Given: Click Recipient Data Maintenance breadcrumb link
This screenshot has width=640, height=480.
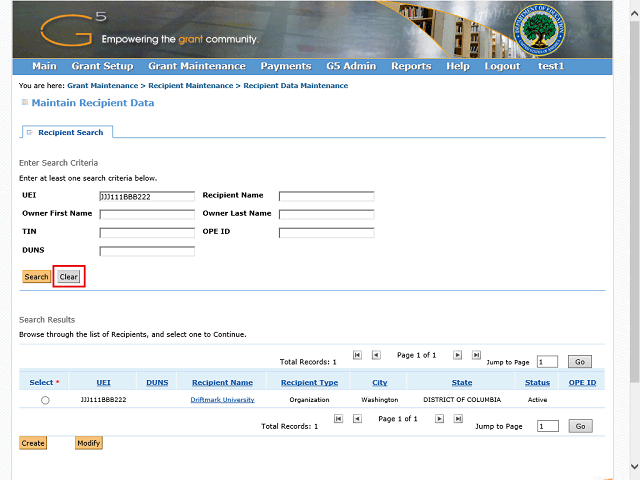Looking at the screenshot, I should coord(296,86).
